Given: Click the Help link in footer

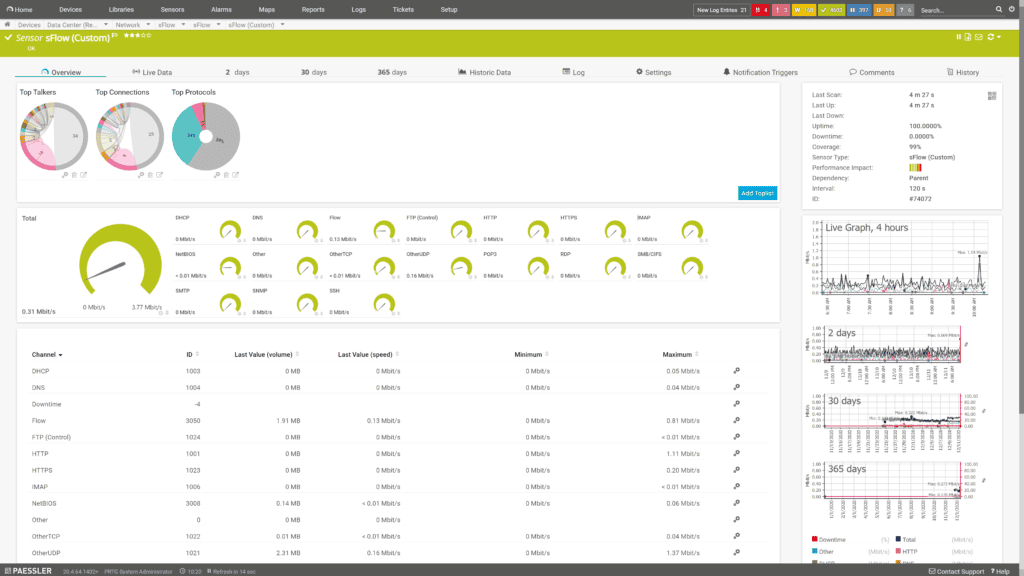Looking at the screenshot, I should [1000, 571].
